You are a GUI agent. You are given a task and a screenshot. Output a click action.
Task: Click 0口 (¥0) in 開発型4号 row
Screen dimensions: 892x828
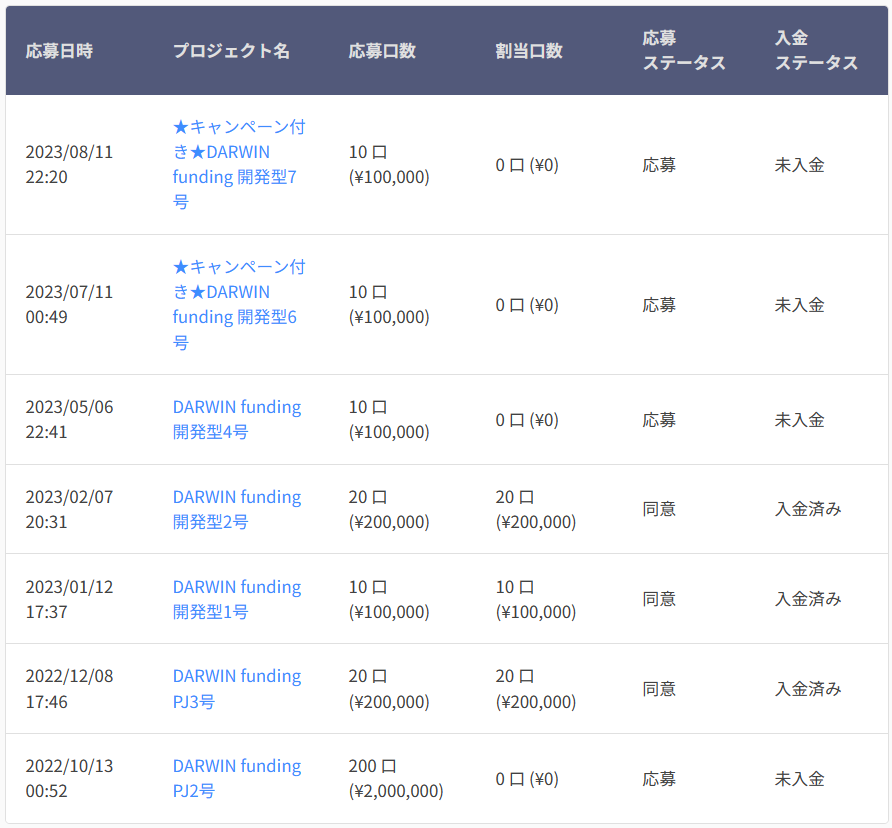tap(527, 420)
